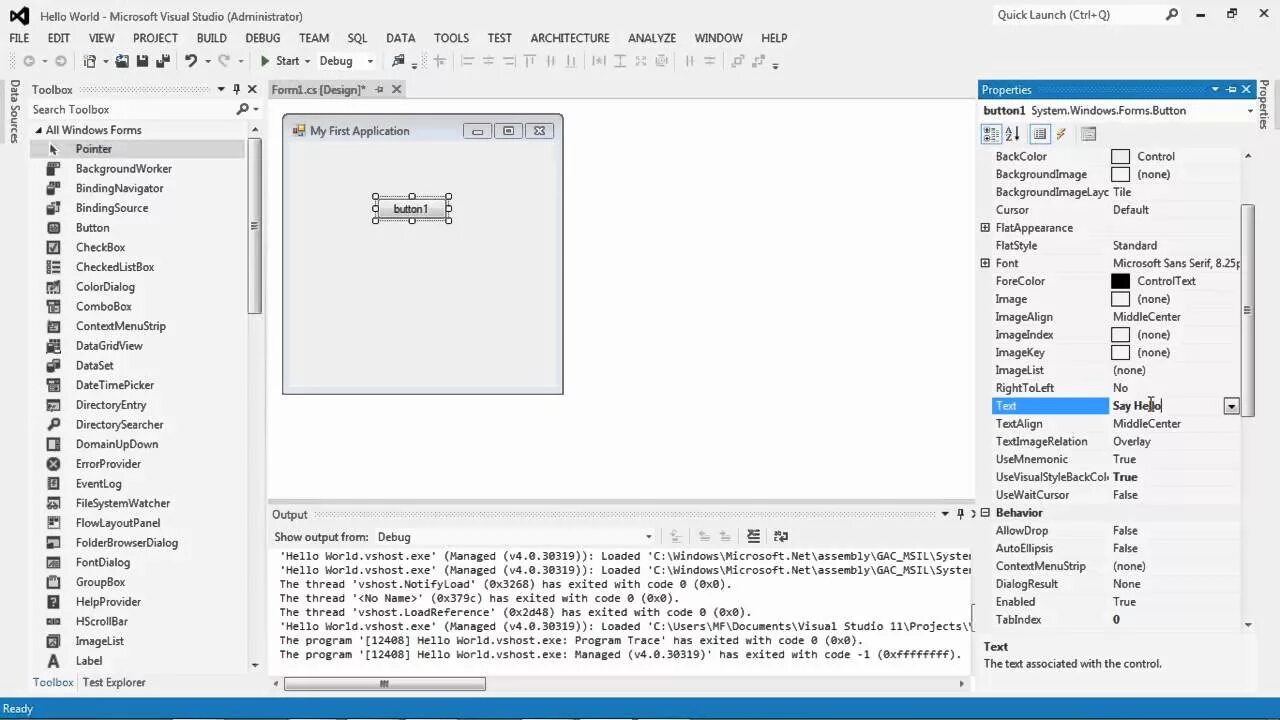Viewport: 1280px width, 720px height.
Task: Click the Properties panel auto-hide pin
Action: click(x=1231, y=89)
